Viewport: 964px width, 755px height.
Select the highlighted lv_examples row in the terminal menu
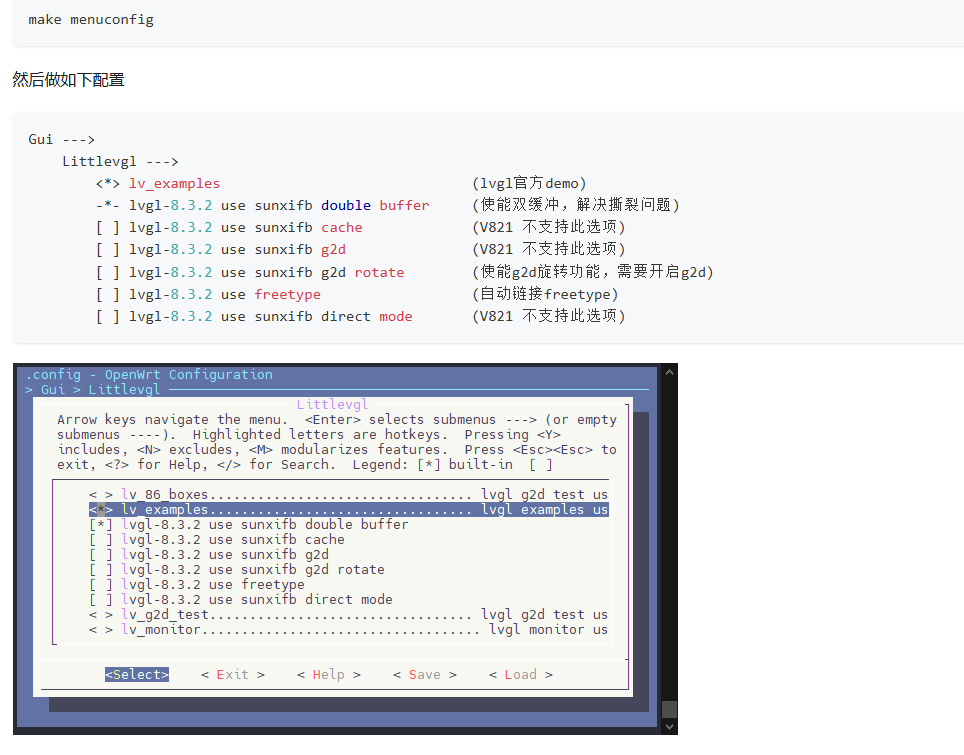(349, 510)
